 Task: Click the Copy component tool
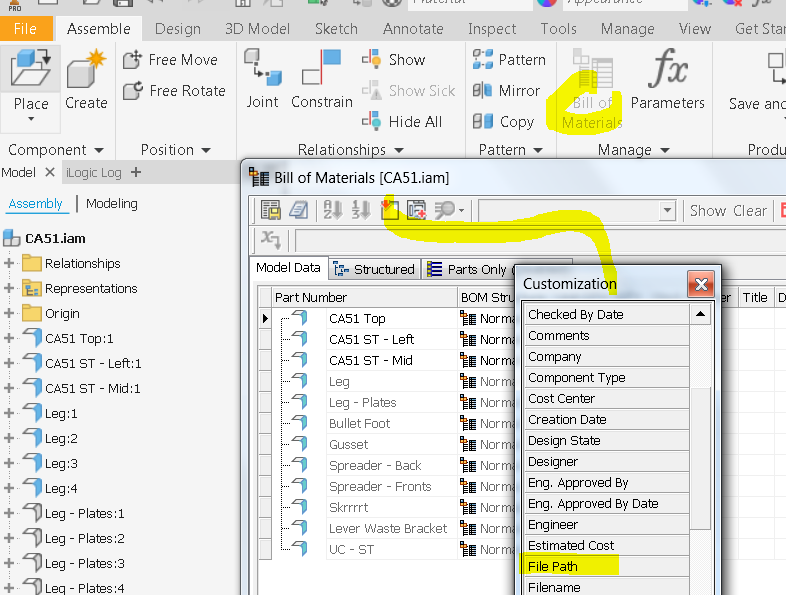point(503,122)
